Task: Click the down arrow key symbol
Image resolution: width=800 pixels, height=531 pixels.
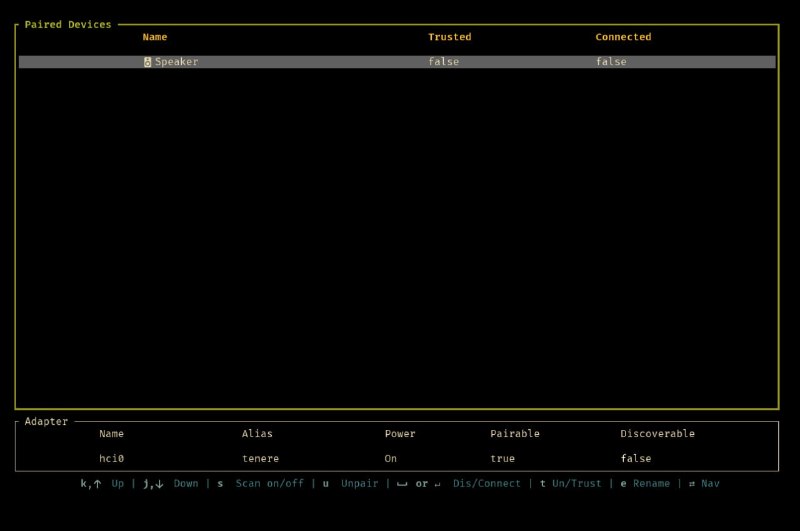Action: point(160,484)
